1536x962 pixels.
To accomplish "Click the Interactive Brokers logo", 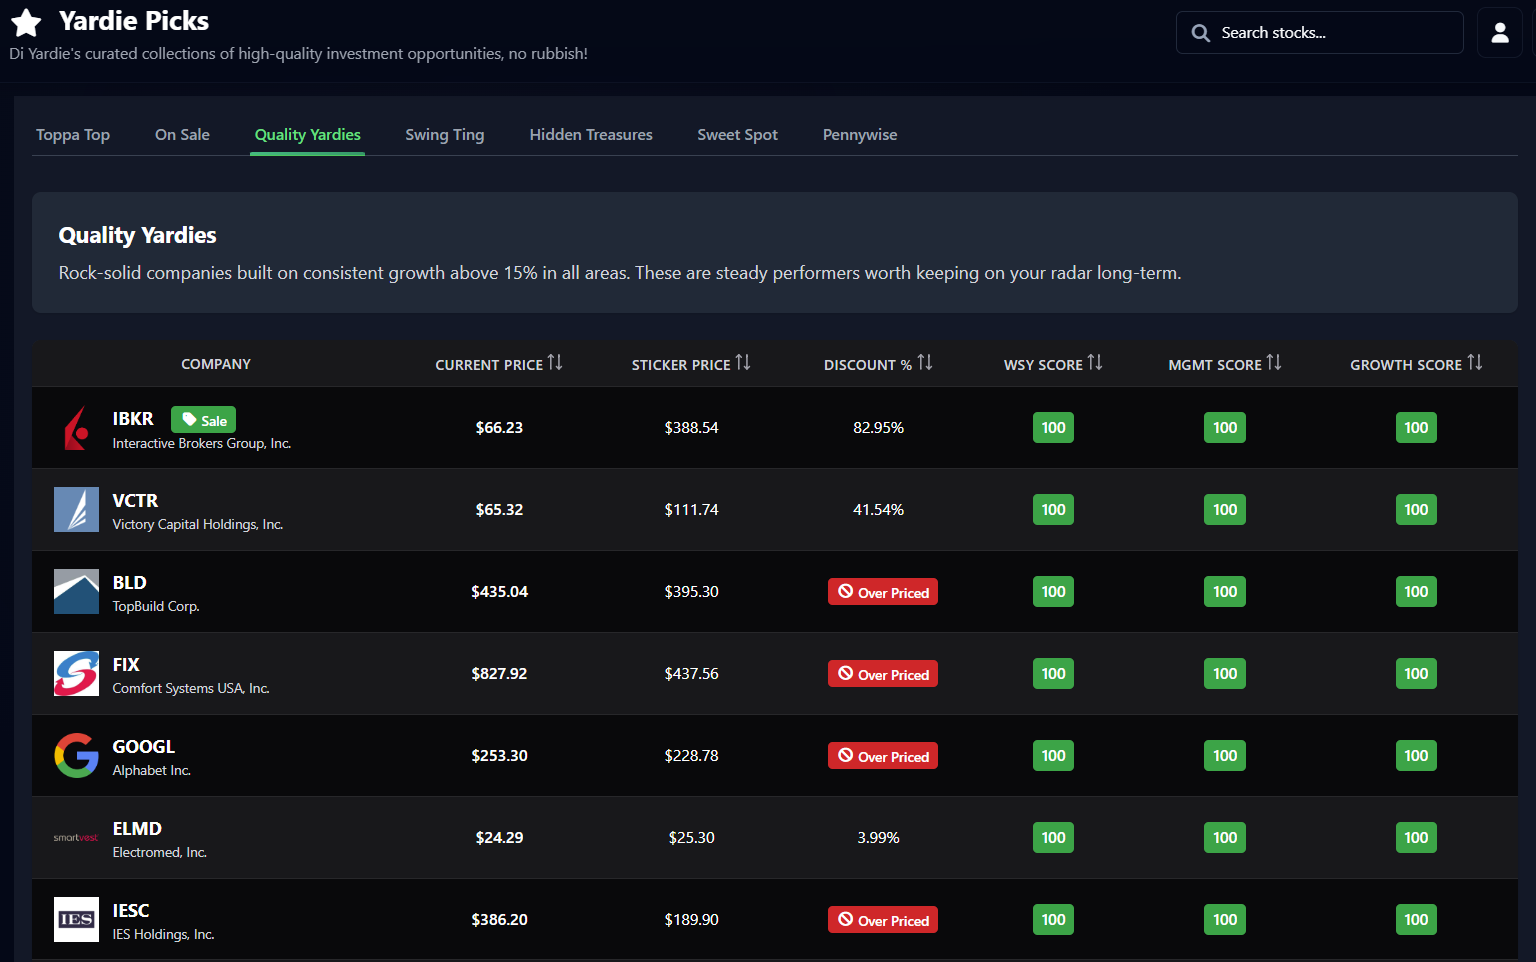I will [x=76, y=428].
